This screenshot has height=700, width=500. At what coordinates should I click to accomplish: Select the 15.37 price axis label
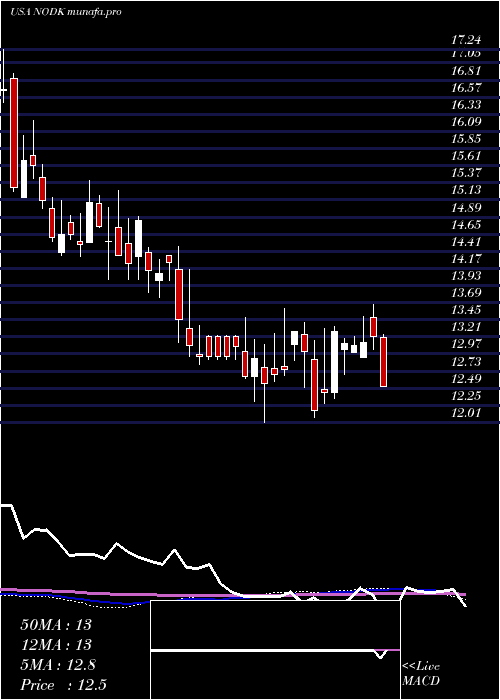click(466, 173)
